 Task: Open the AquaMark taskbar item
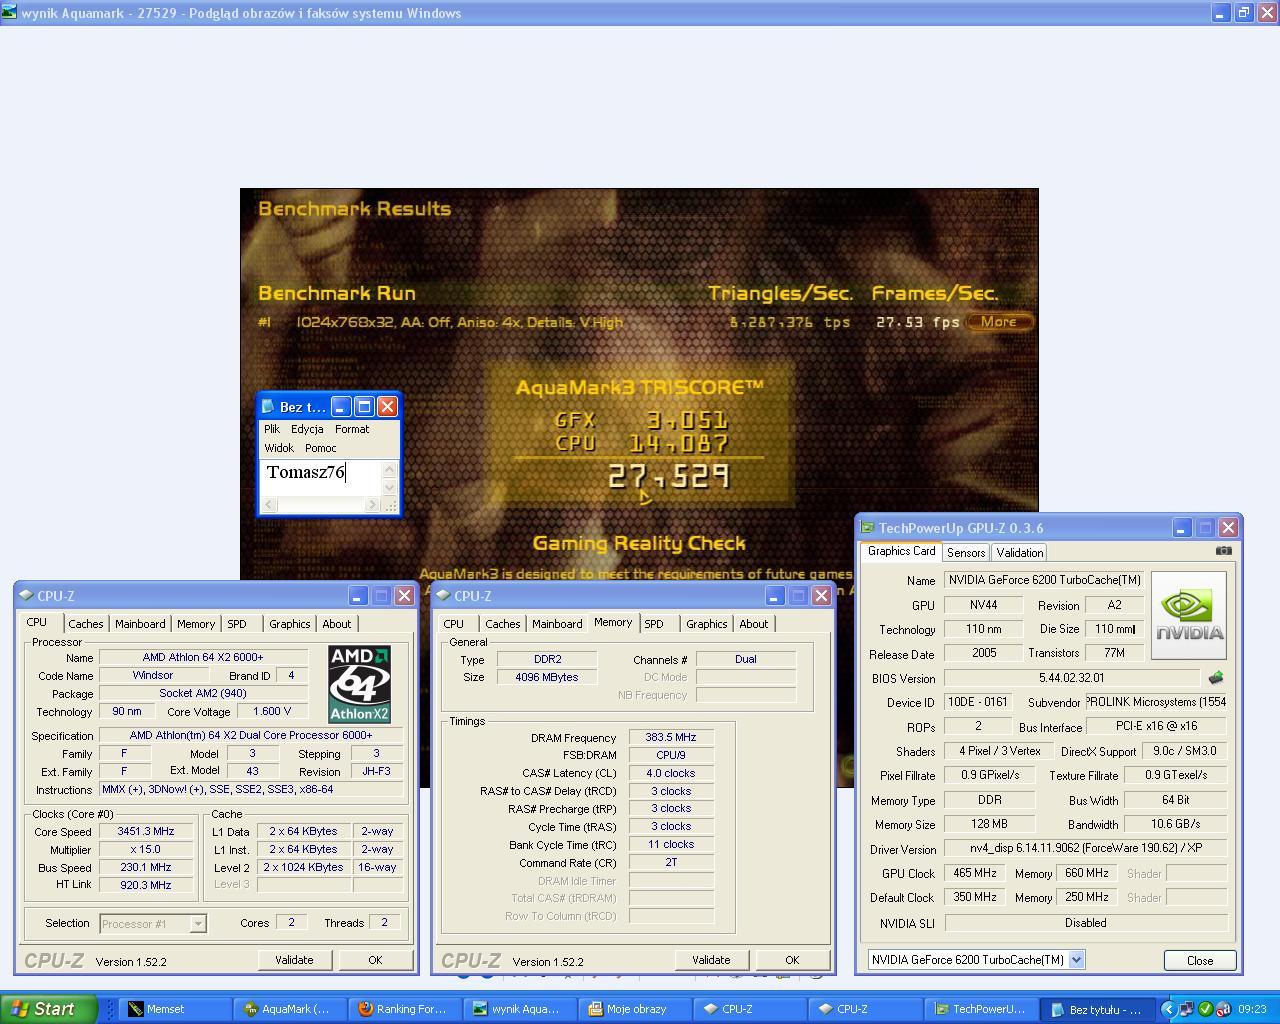[289, 1009]
